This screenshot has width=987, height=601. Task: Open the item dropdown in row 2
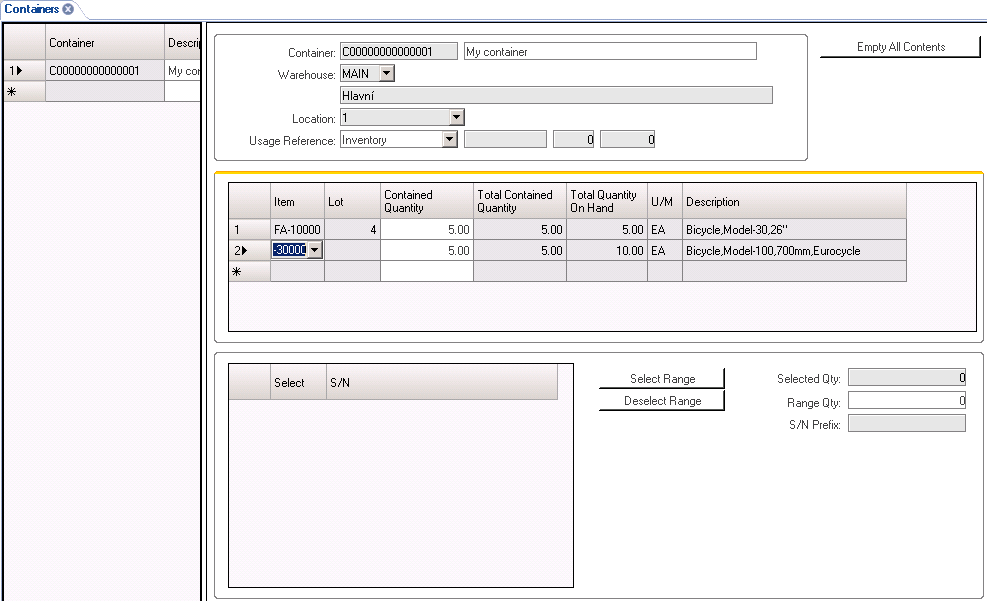(x=315, y=250)
